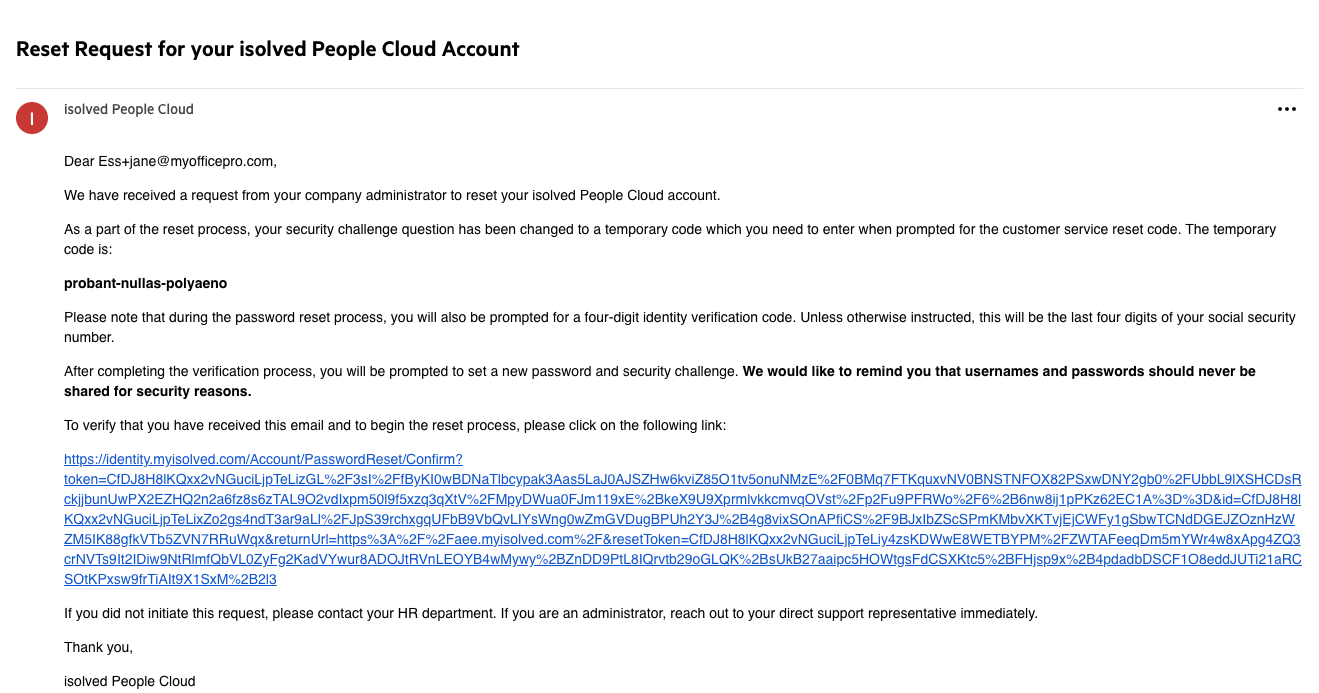This screenshot has width=1319, height=693.
Task: Click the subject line of the email
Action: 267,48
